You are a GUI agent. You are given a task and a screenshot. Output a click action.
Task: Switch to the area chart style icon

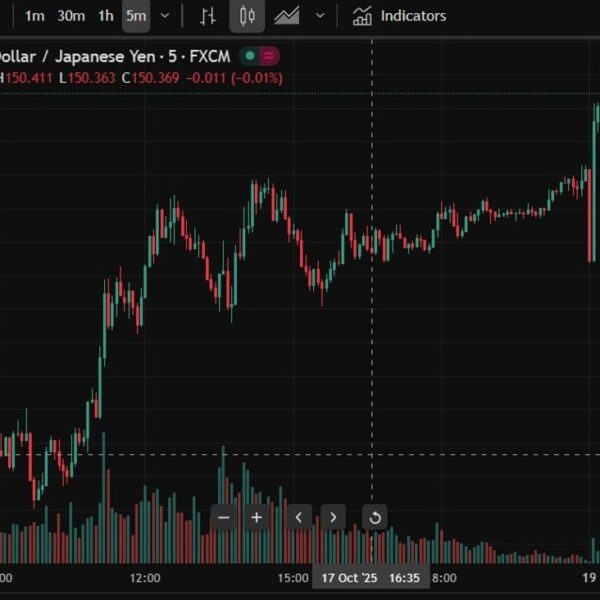(287, 16)
